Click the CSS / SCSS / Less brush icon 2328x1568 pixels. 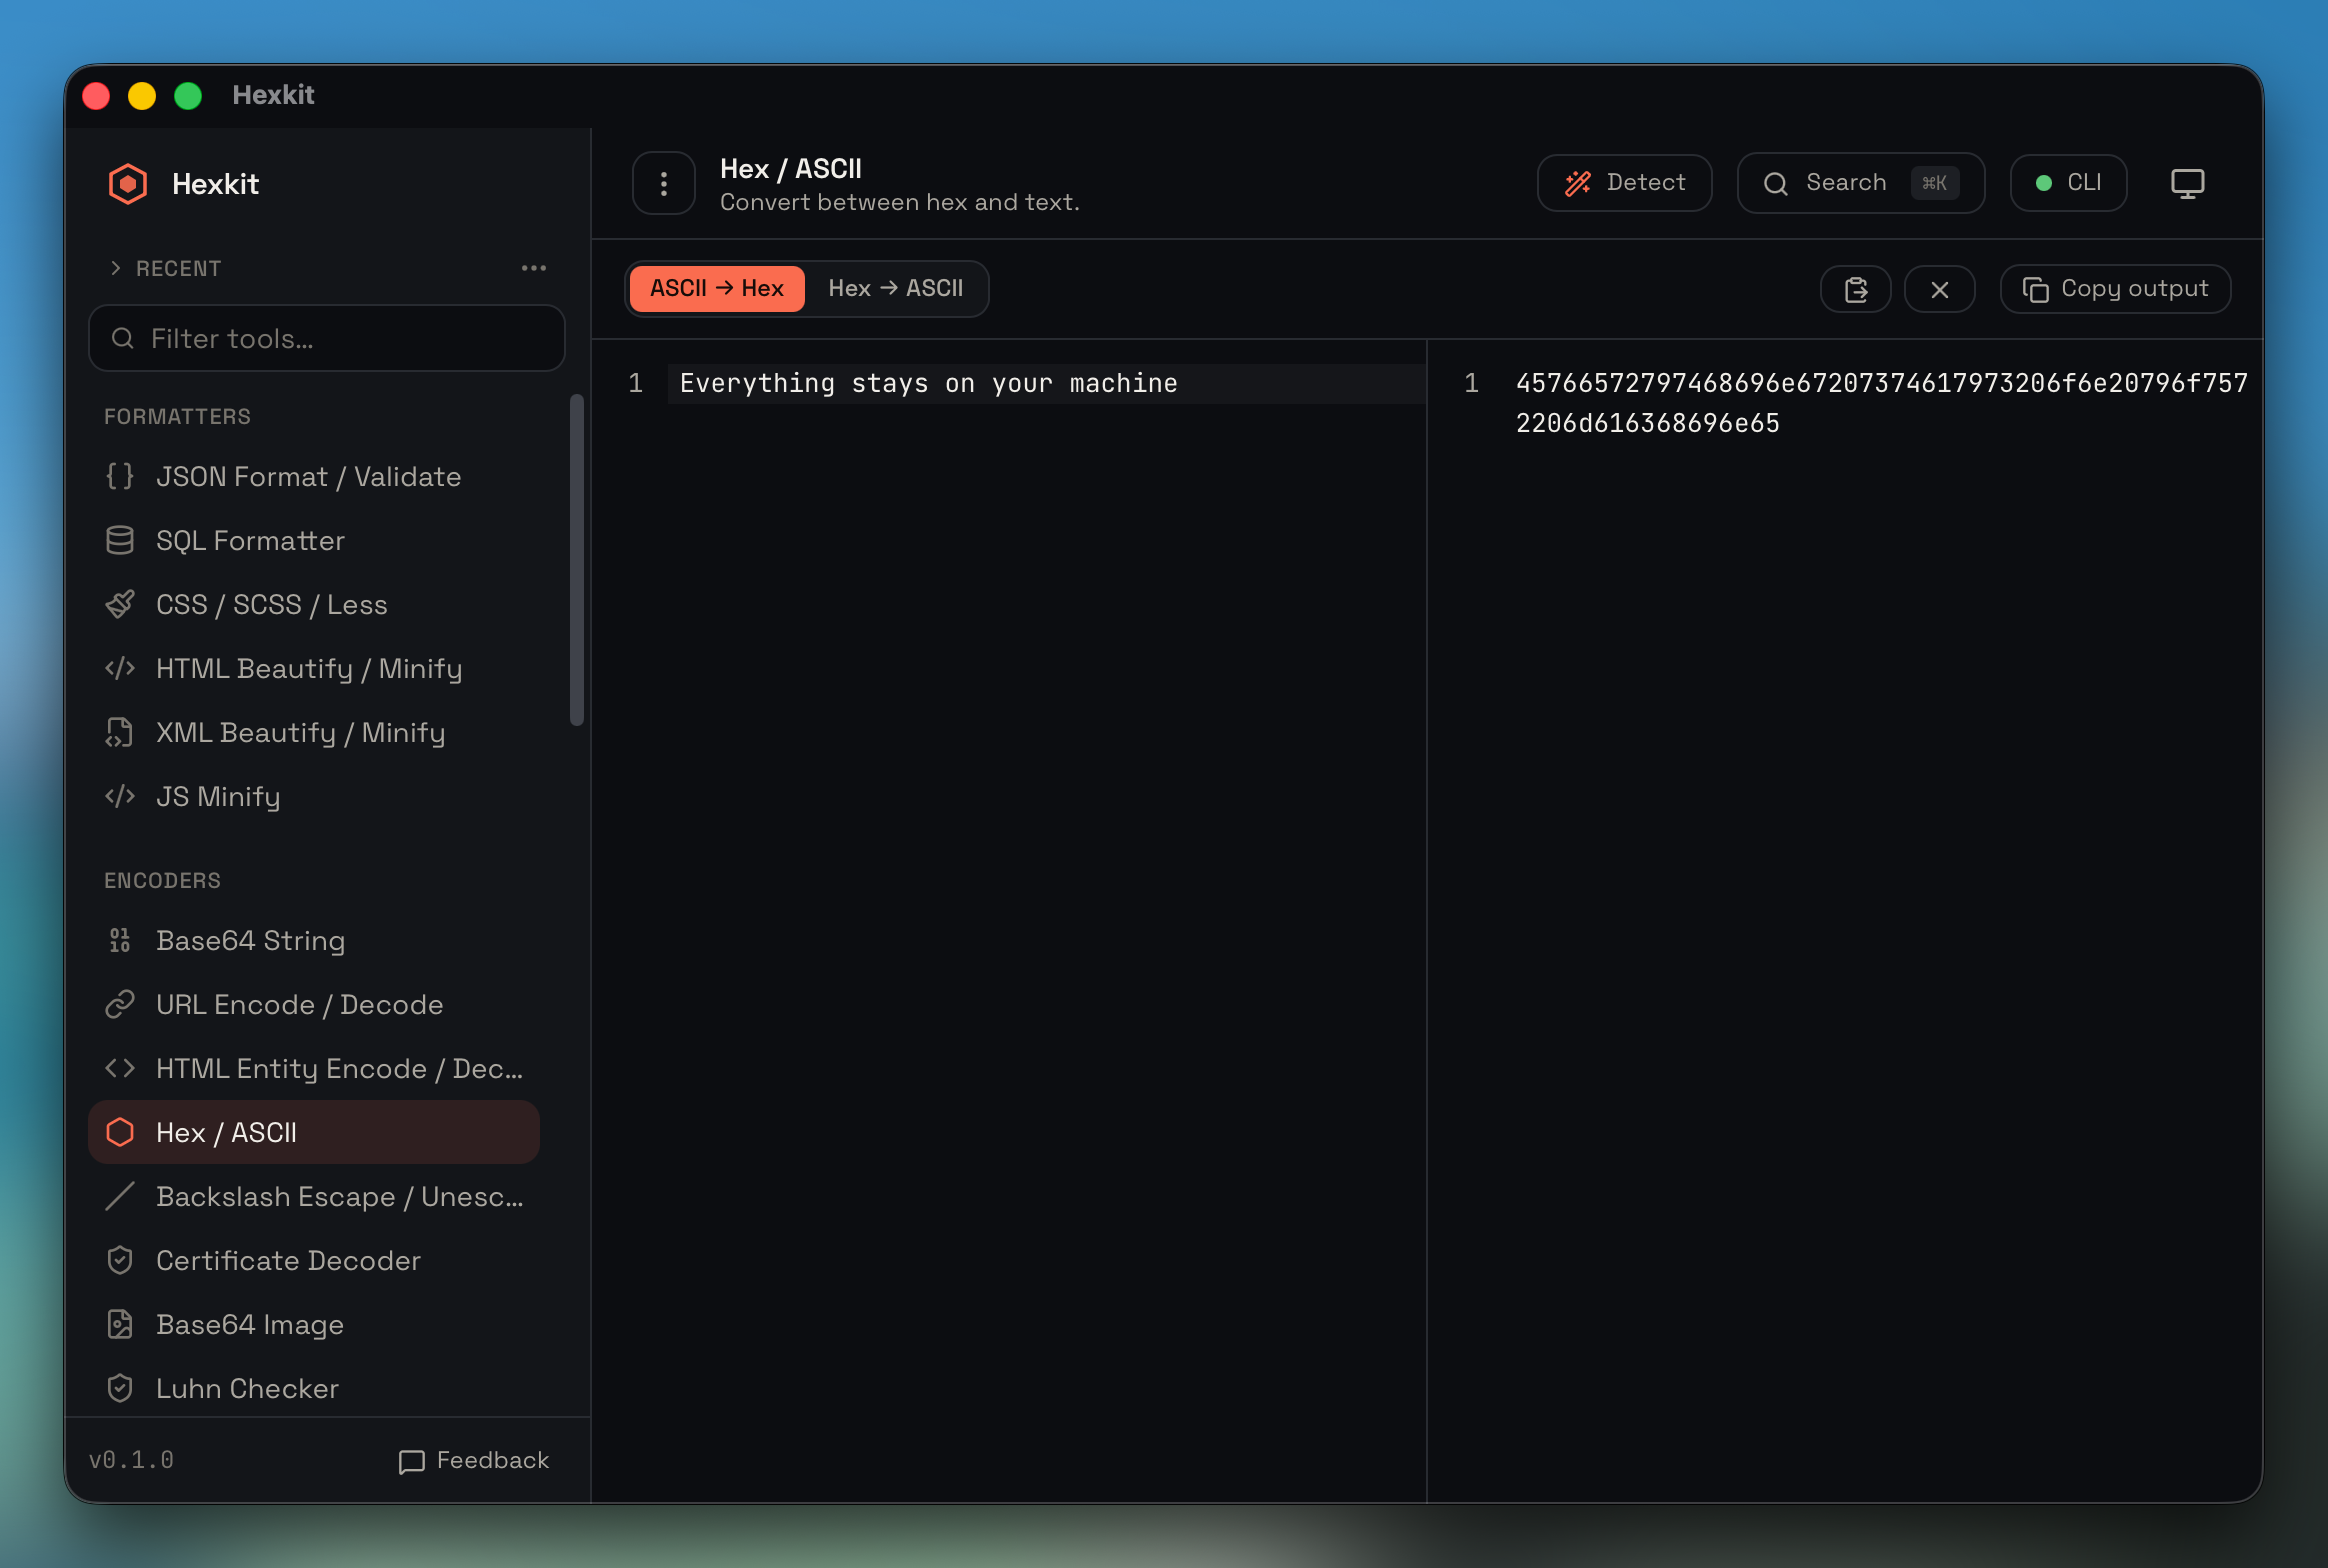120,605
